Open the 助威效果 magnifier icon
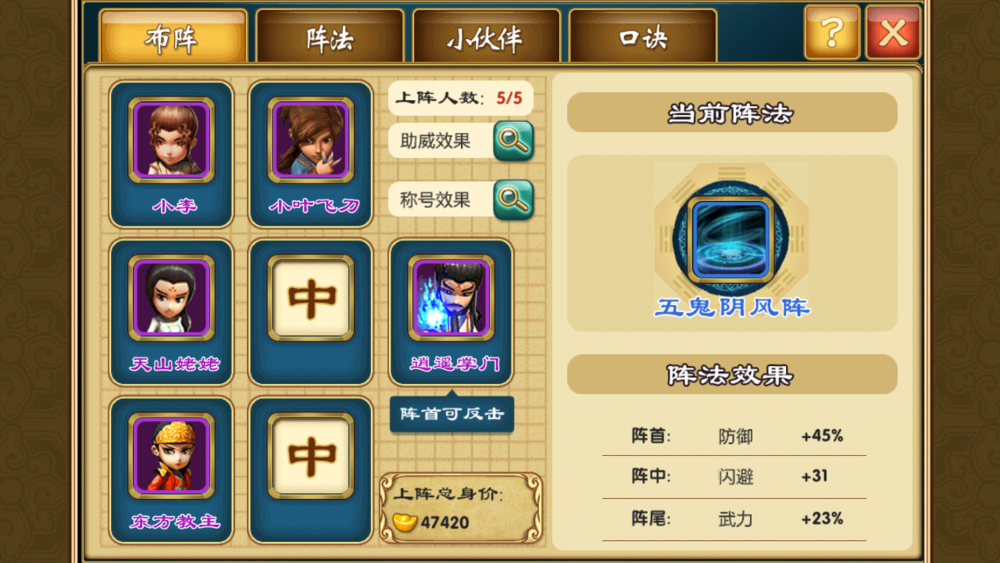 pos(513,140)
